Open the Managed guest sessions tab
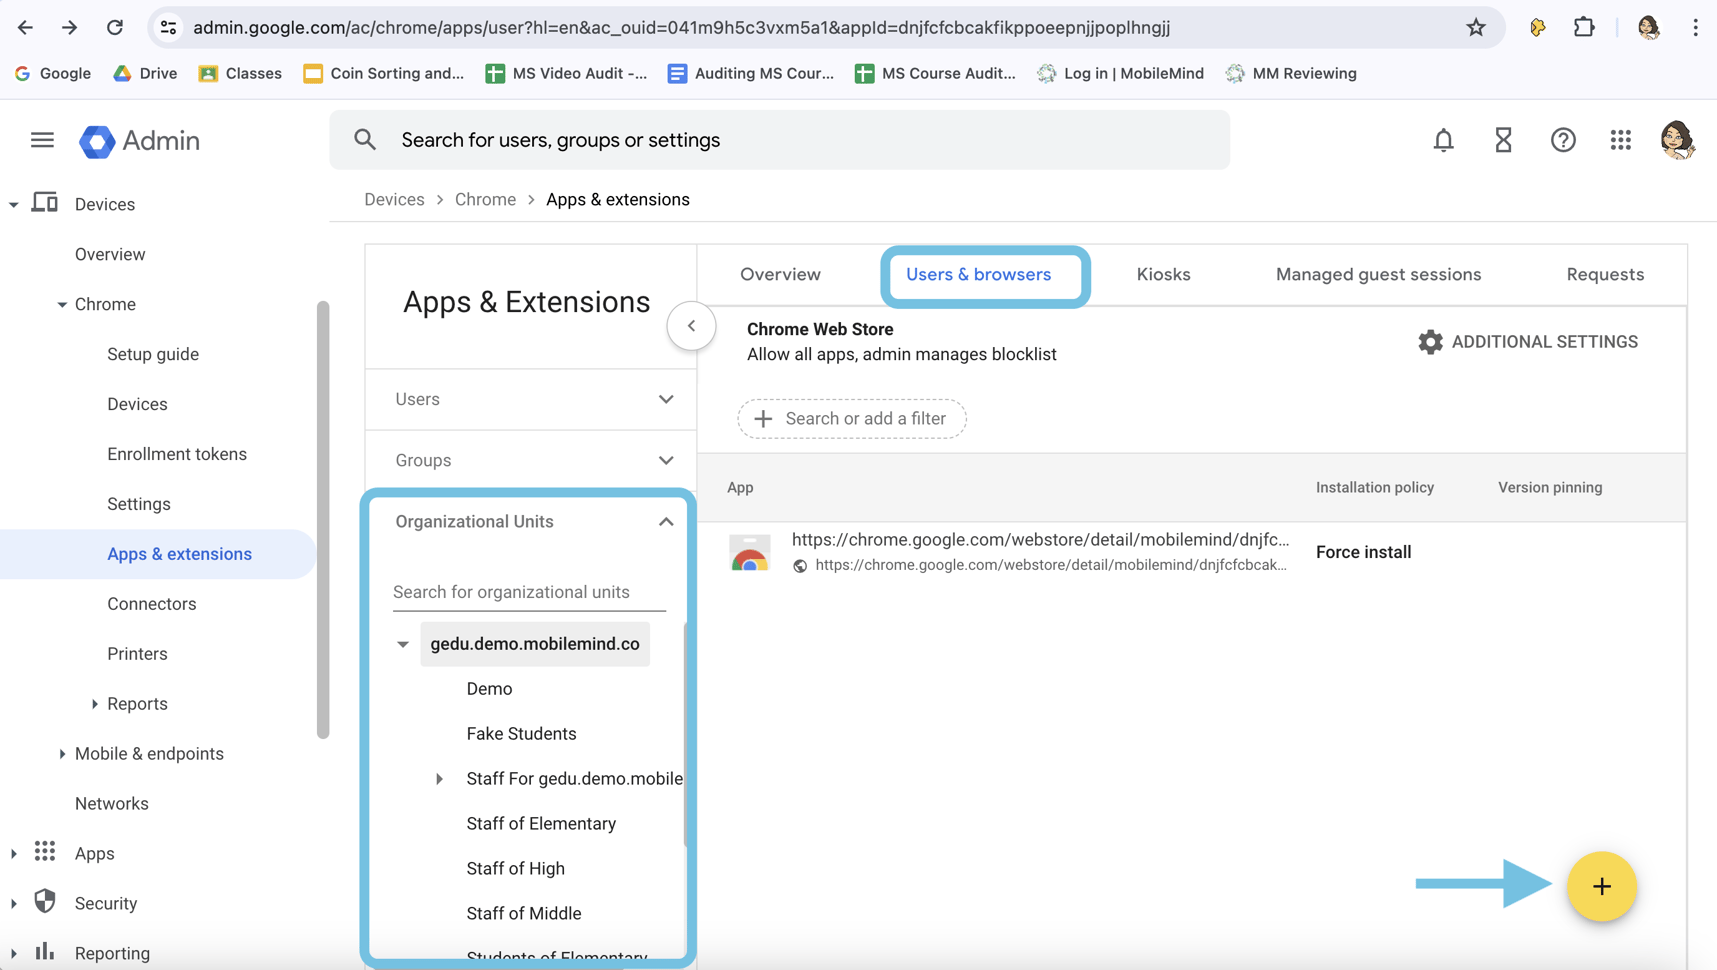The width and height of the screenshot is (1717, 970). click(x=1377, y=274)
